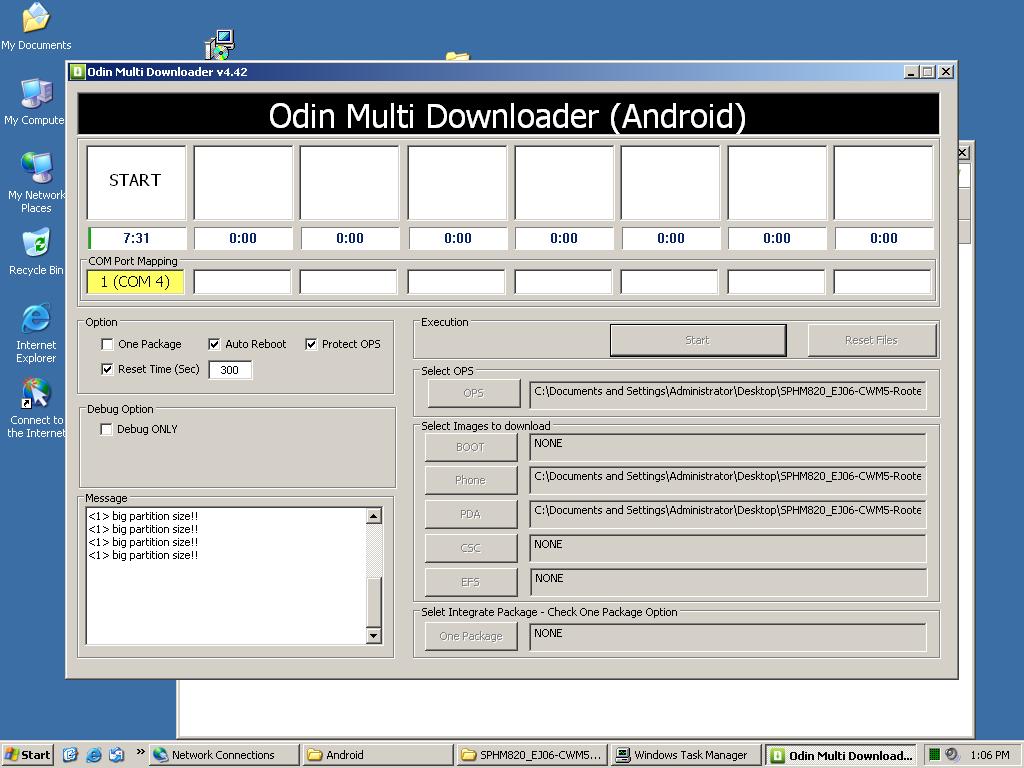Screen dimensions: 1024x768
Task: Open the Connect to the Internet shortcut
Action: point(36,408)
